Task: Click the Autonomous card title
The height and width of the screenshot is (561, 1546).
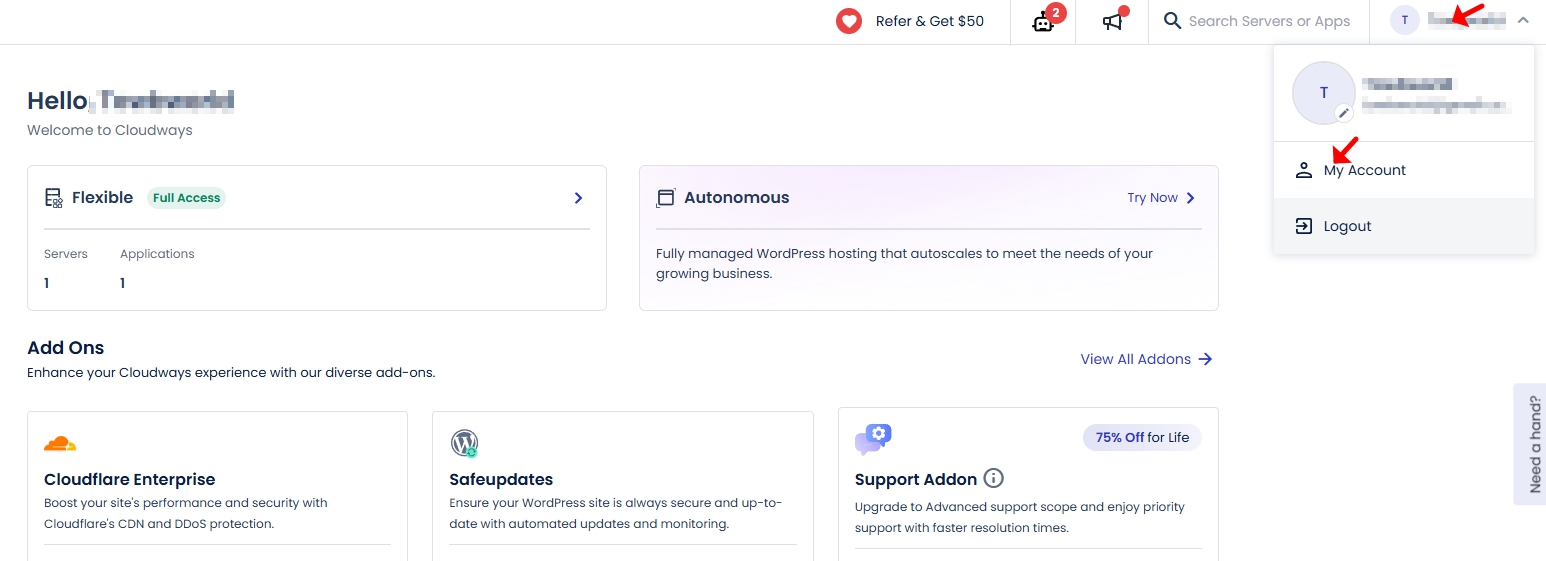Action: (737, 198)
